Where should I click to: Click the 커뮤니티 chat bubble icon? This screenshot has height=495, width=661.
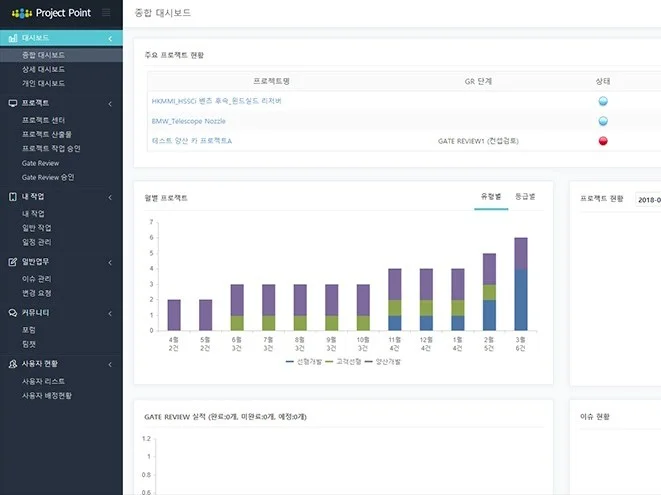[12, 312]
